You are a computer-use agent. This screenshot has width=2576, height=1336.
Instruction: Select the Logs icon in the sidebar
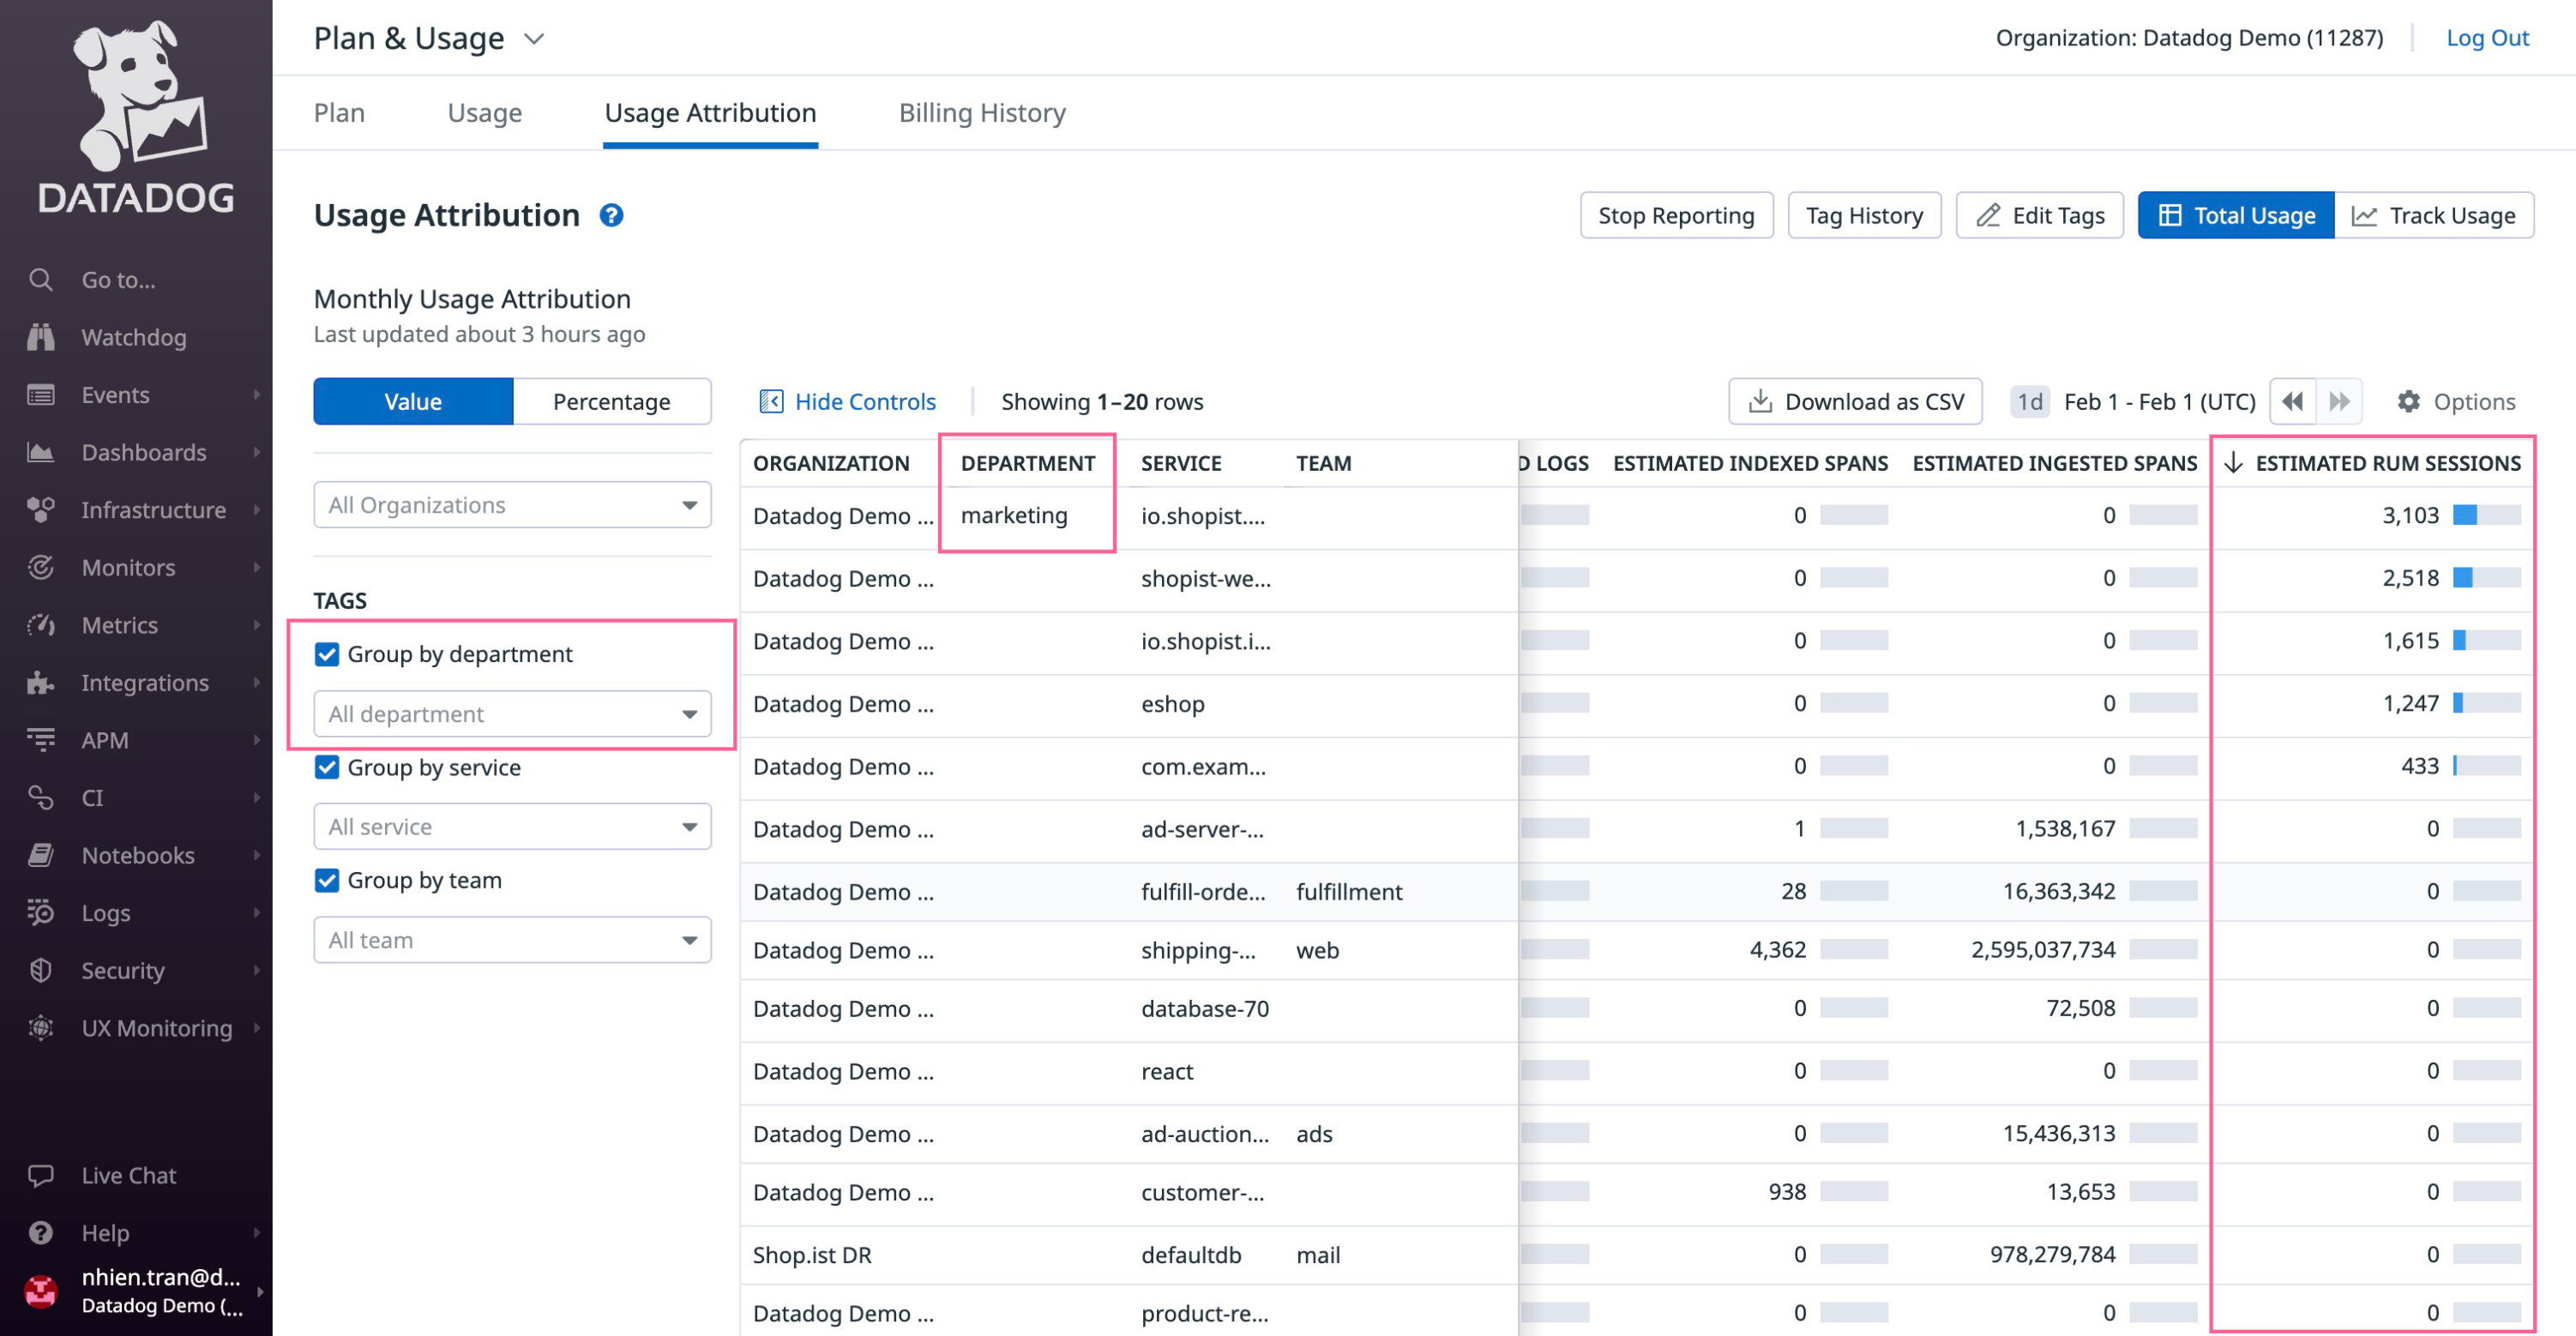[41, 913]
